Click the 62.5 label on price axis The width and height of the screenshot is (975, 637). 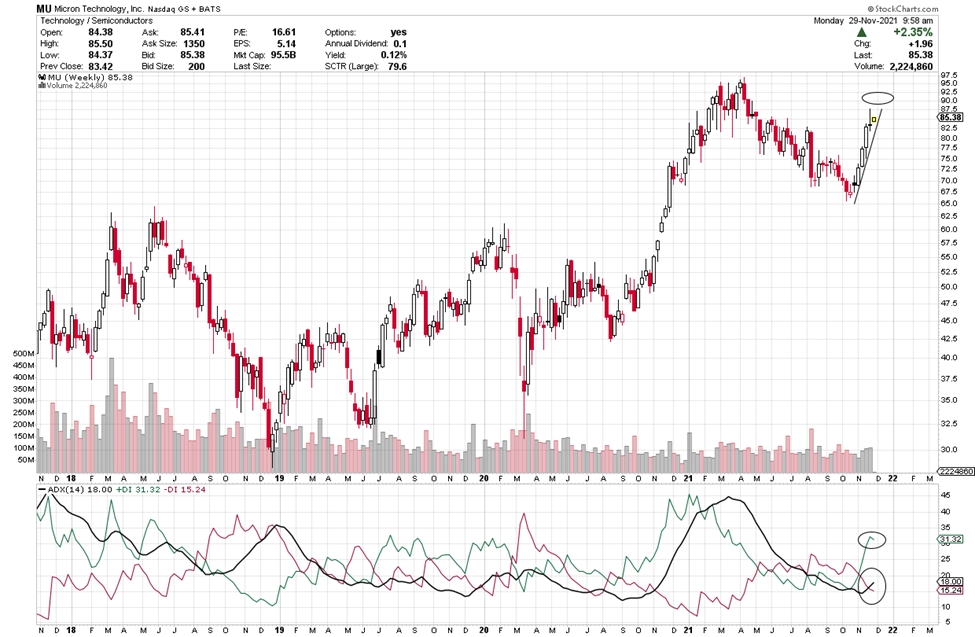coord(948,216)
